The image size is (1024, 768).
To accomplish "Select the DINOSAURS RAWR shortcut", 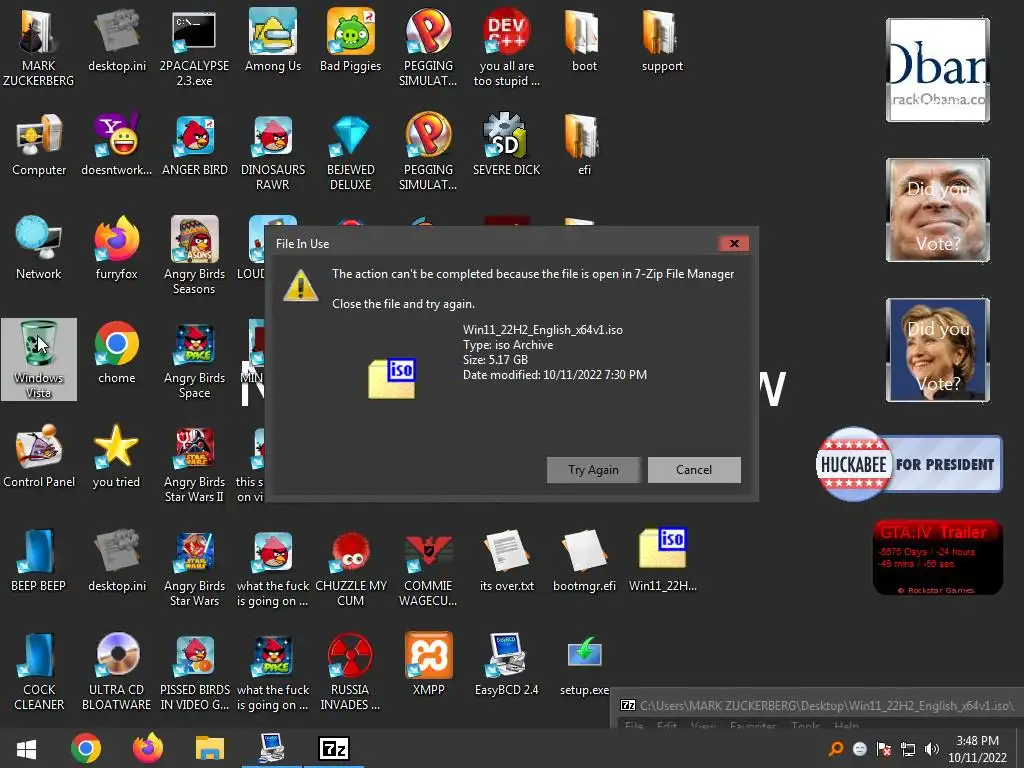I will tap(272, 152).
